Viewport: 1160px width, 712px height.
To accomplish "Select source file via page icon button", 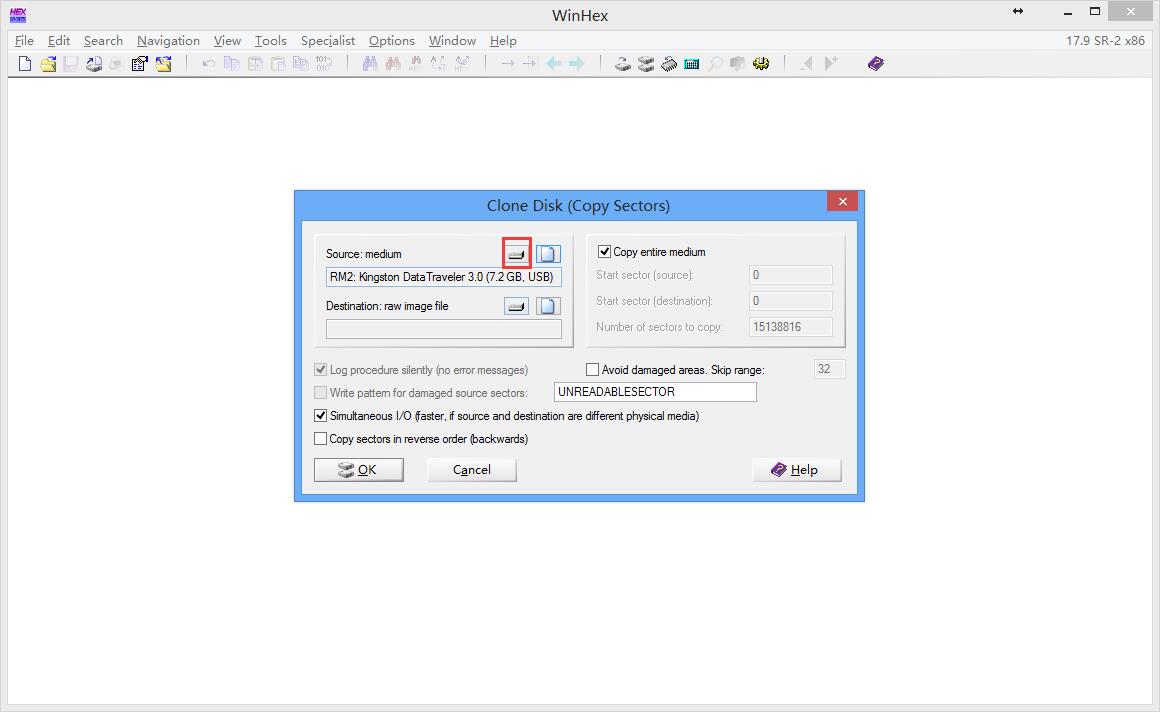I will point(548,254).
